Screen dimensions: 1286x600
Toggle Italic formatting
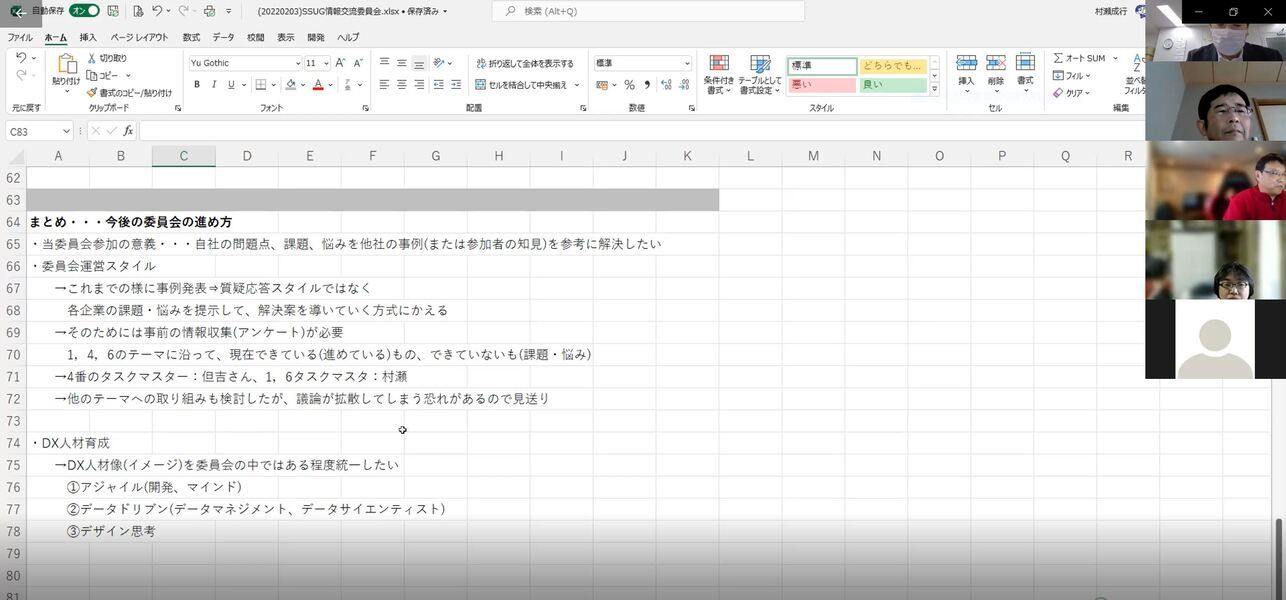pyautogui.click(x=214, y=85)
